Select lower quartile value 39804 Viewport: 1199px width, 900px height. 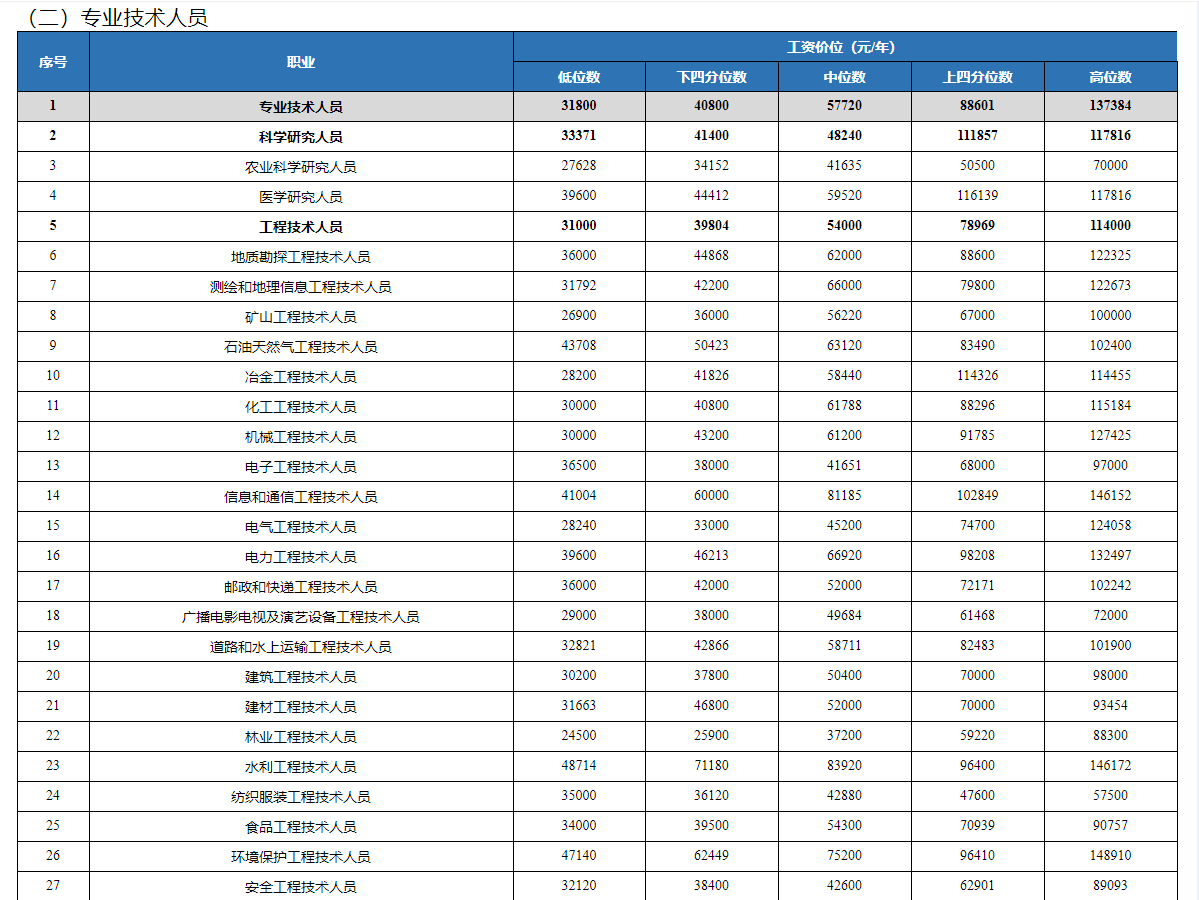[711, 226]
